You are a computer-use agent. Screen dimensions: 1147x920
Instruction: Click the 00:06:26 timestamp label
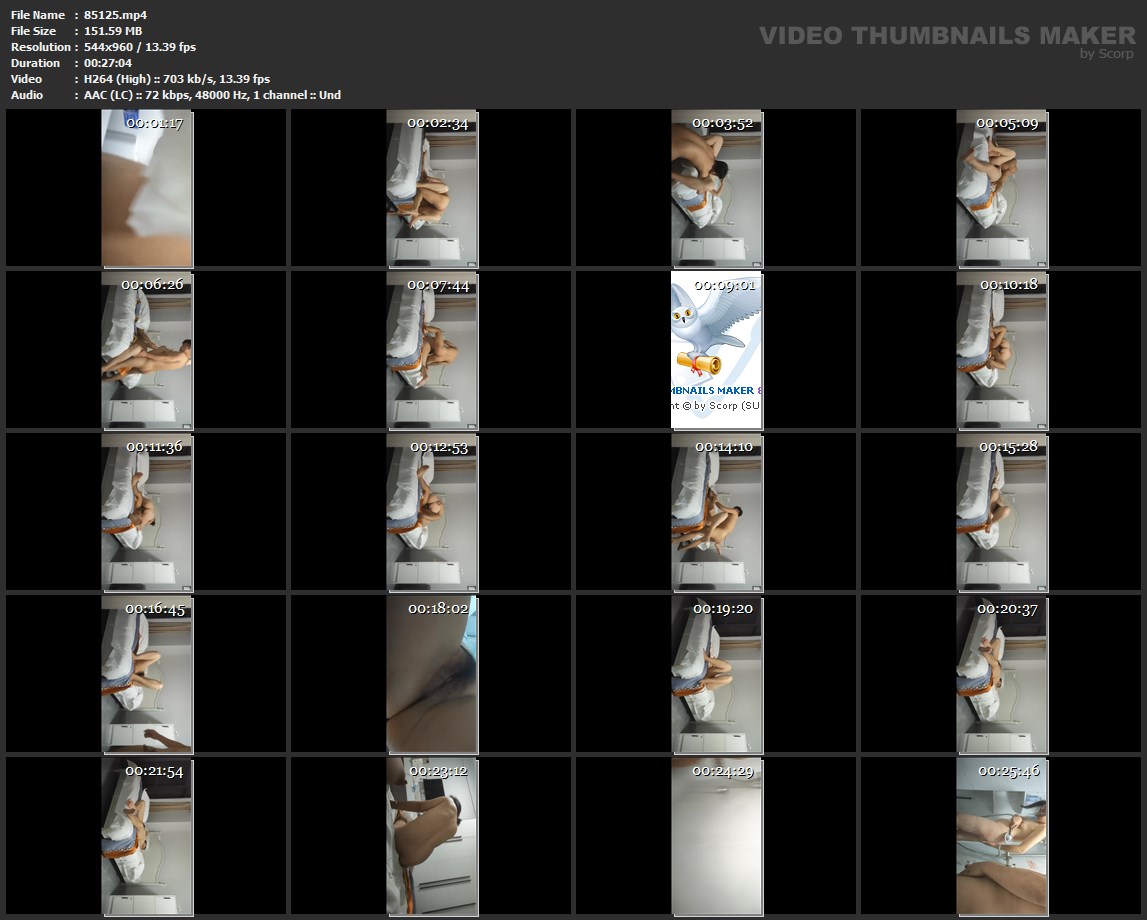click(152, 284)
